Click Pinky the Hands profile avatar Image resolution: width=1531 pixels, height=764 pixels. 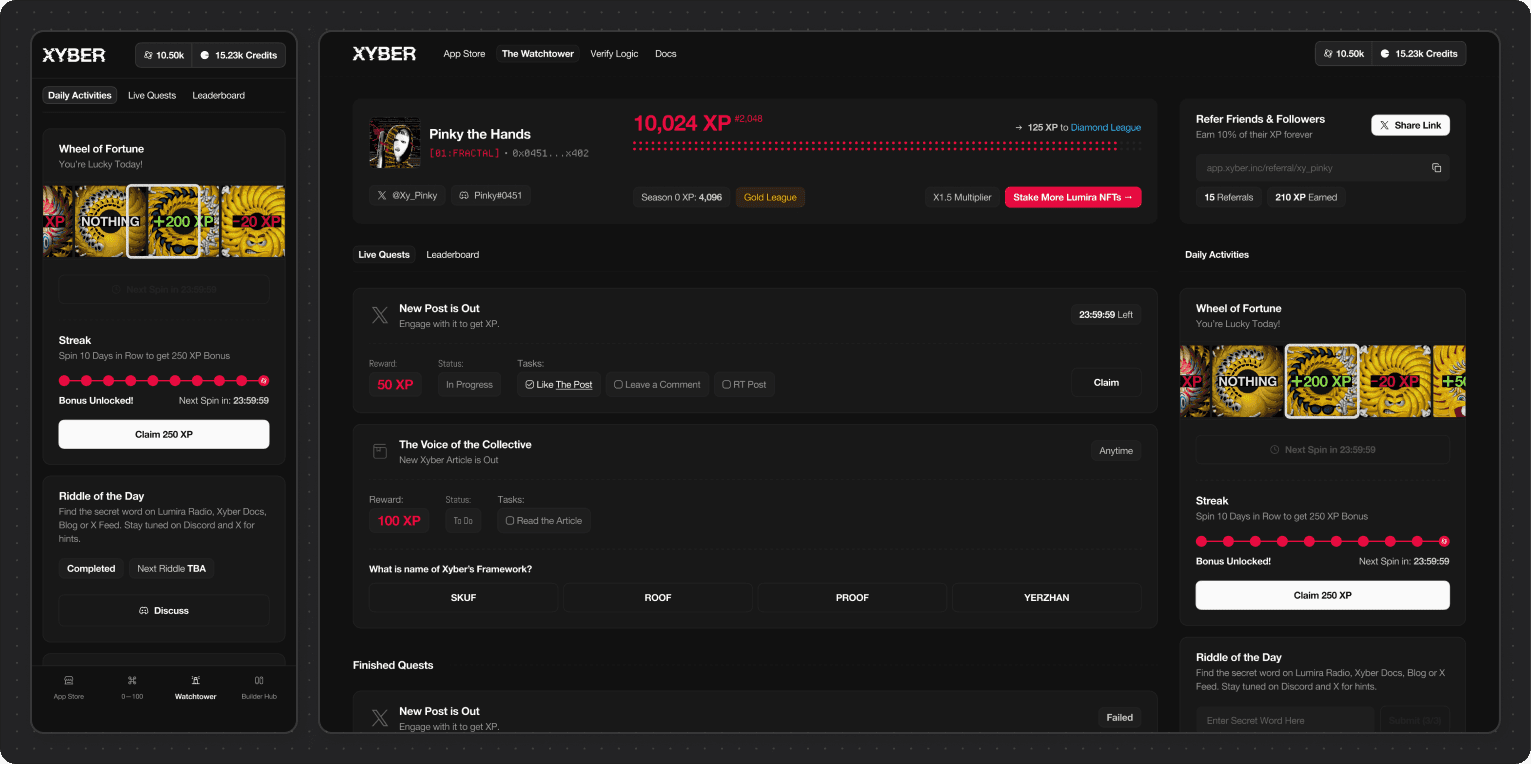pos(394,143)
